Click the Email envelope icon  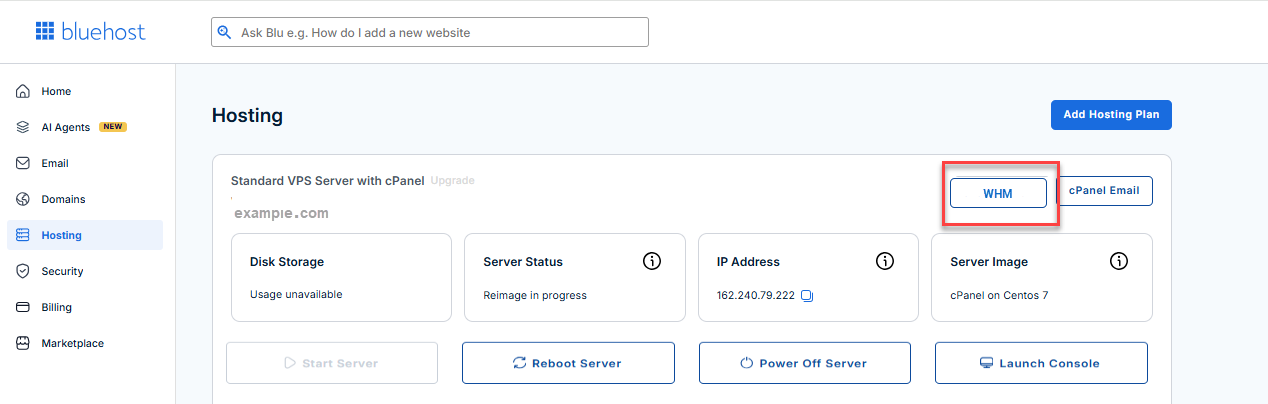point(23,163)
